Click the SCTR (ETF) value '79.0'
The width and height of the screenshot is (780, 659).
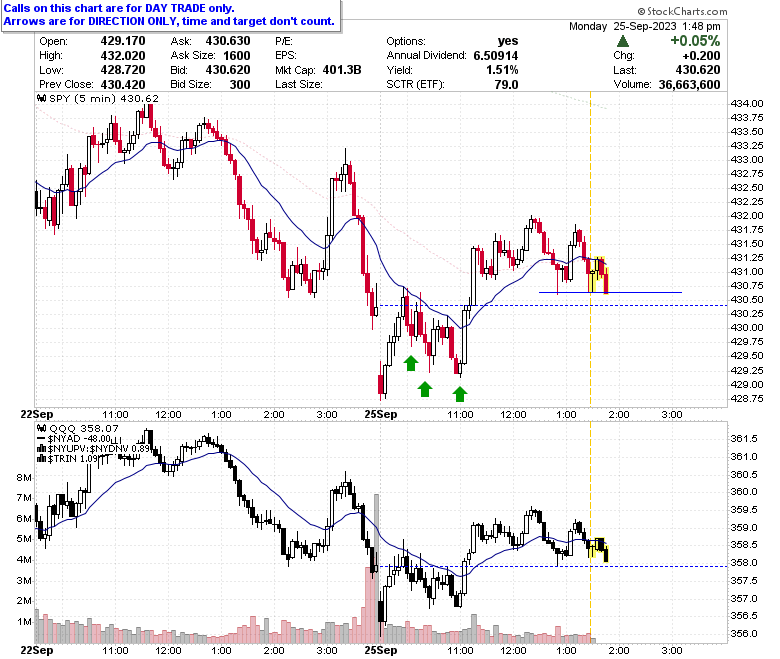click(506, 85)
